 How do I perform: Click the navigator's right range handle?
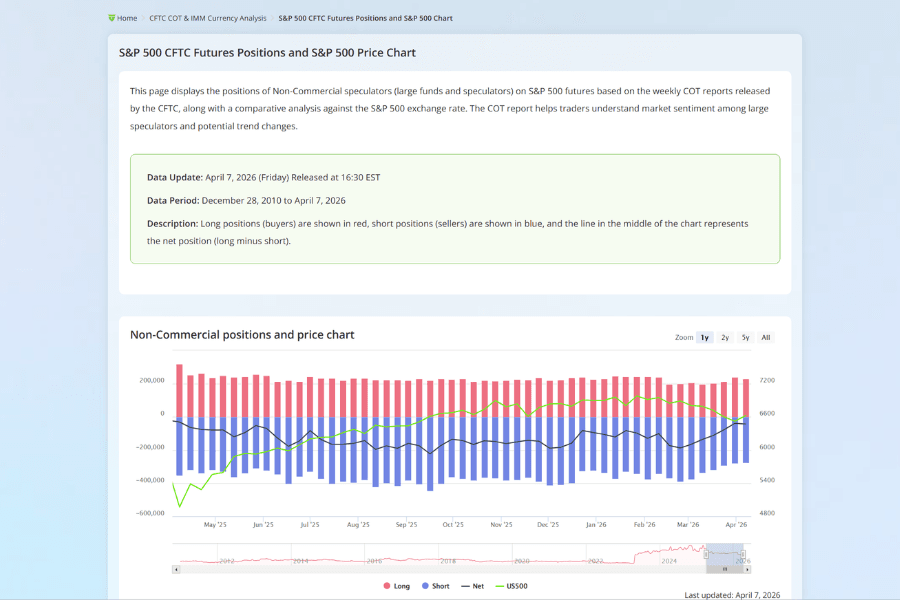pos(742,552)
